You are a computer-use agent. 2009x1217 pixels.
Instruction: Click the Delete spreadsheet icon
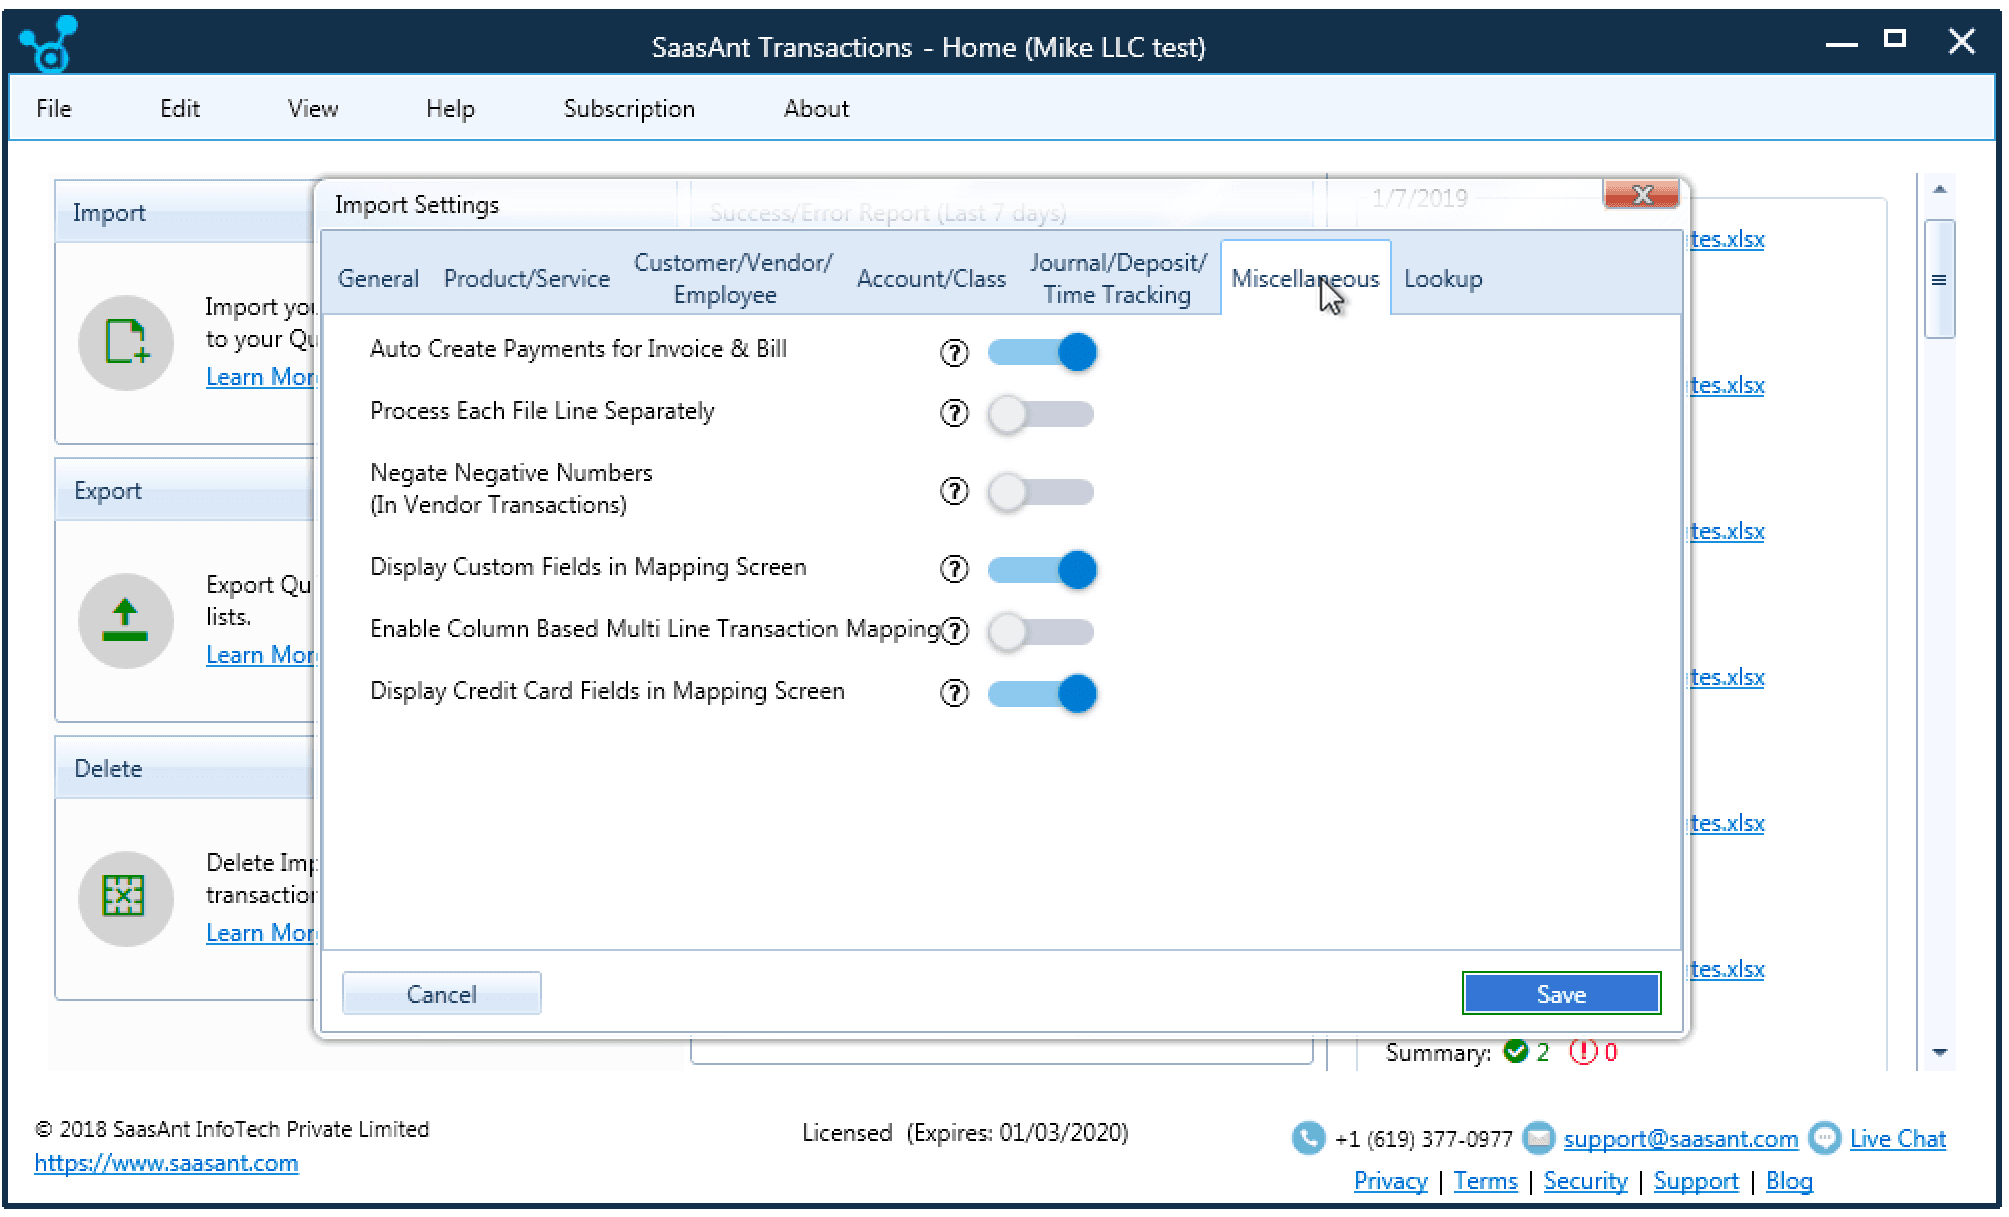click(126, 897)
